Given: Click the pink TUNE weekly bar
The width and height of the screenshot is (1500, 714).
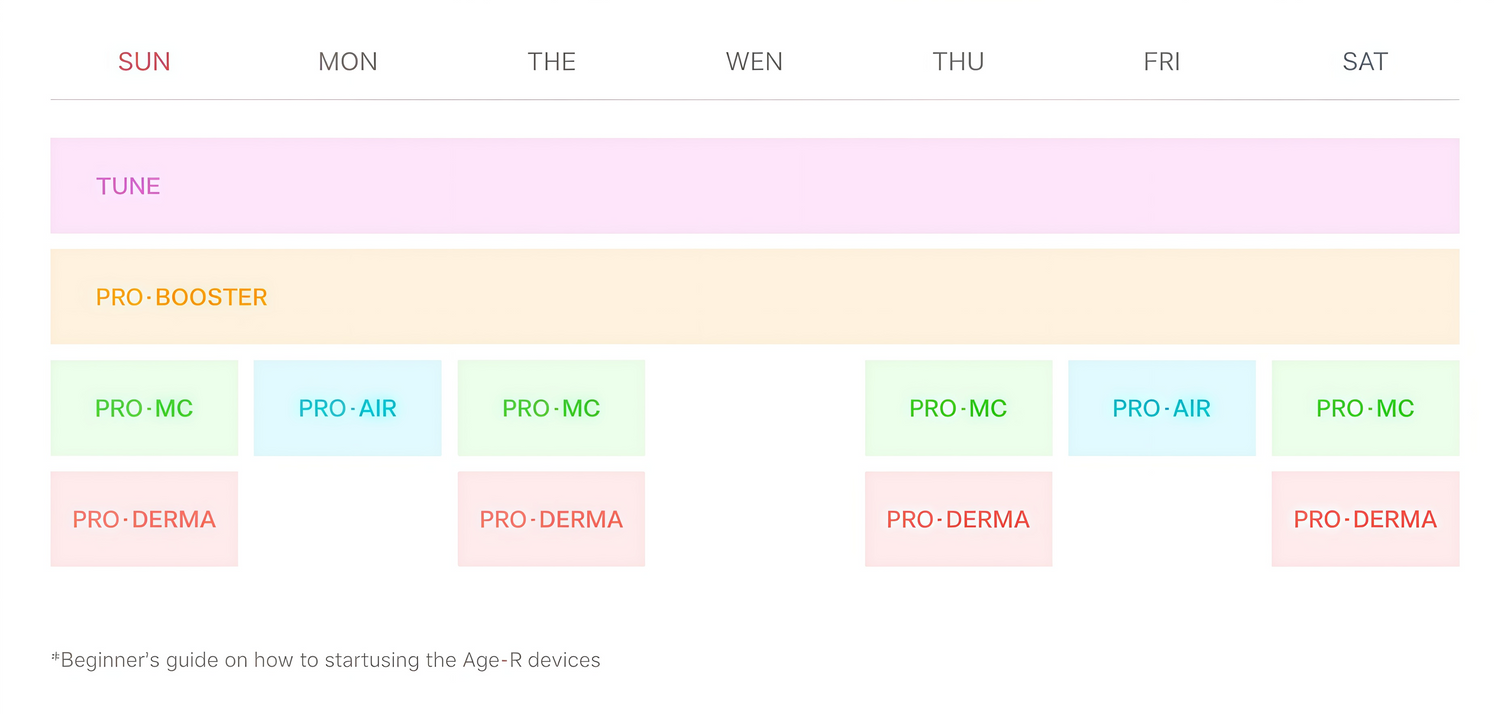Looking at the screenshot, I should (x=754, y=186).
